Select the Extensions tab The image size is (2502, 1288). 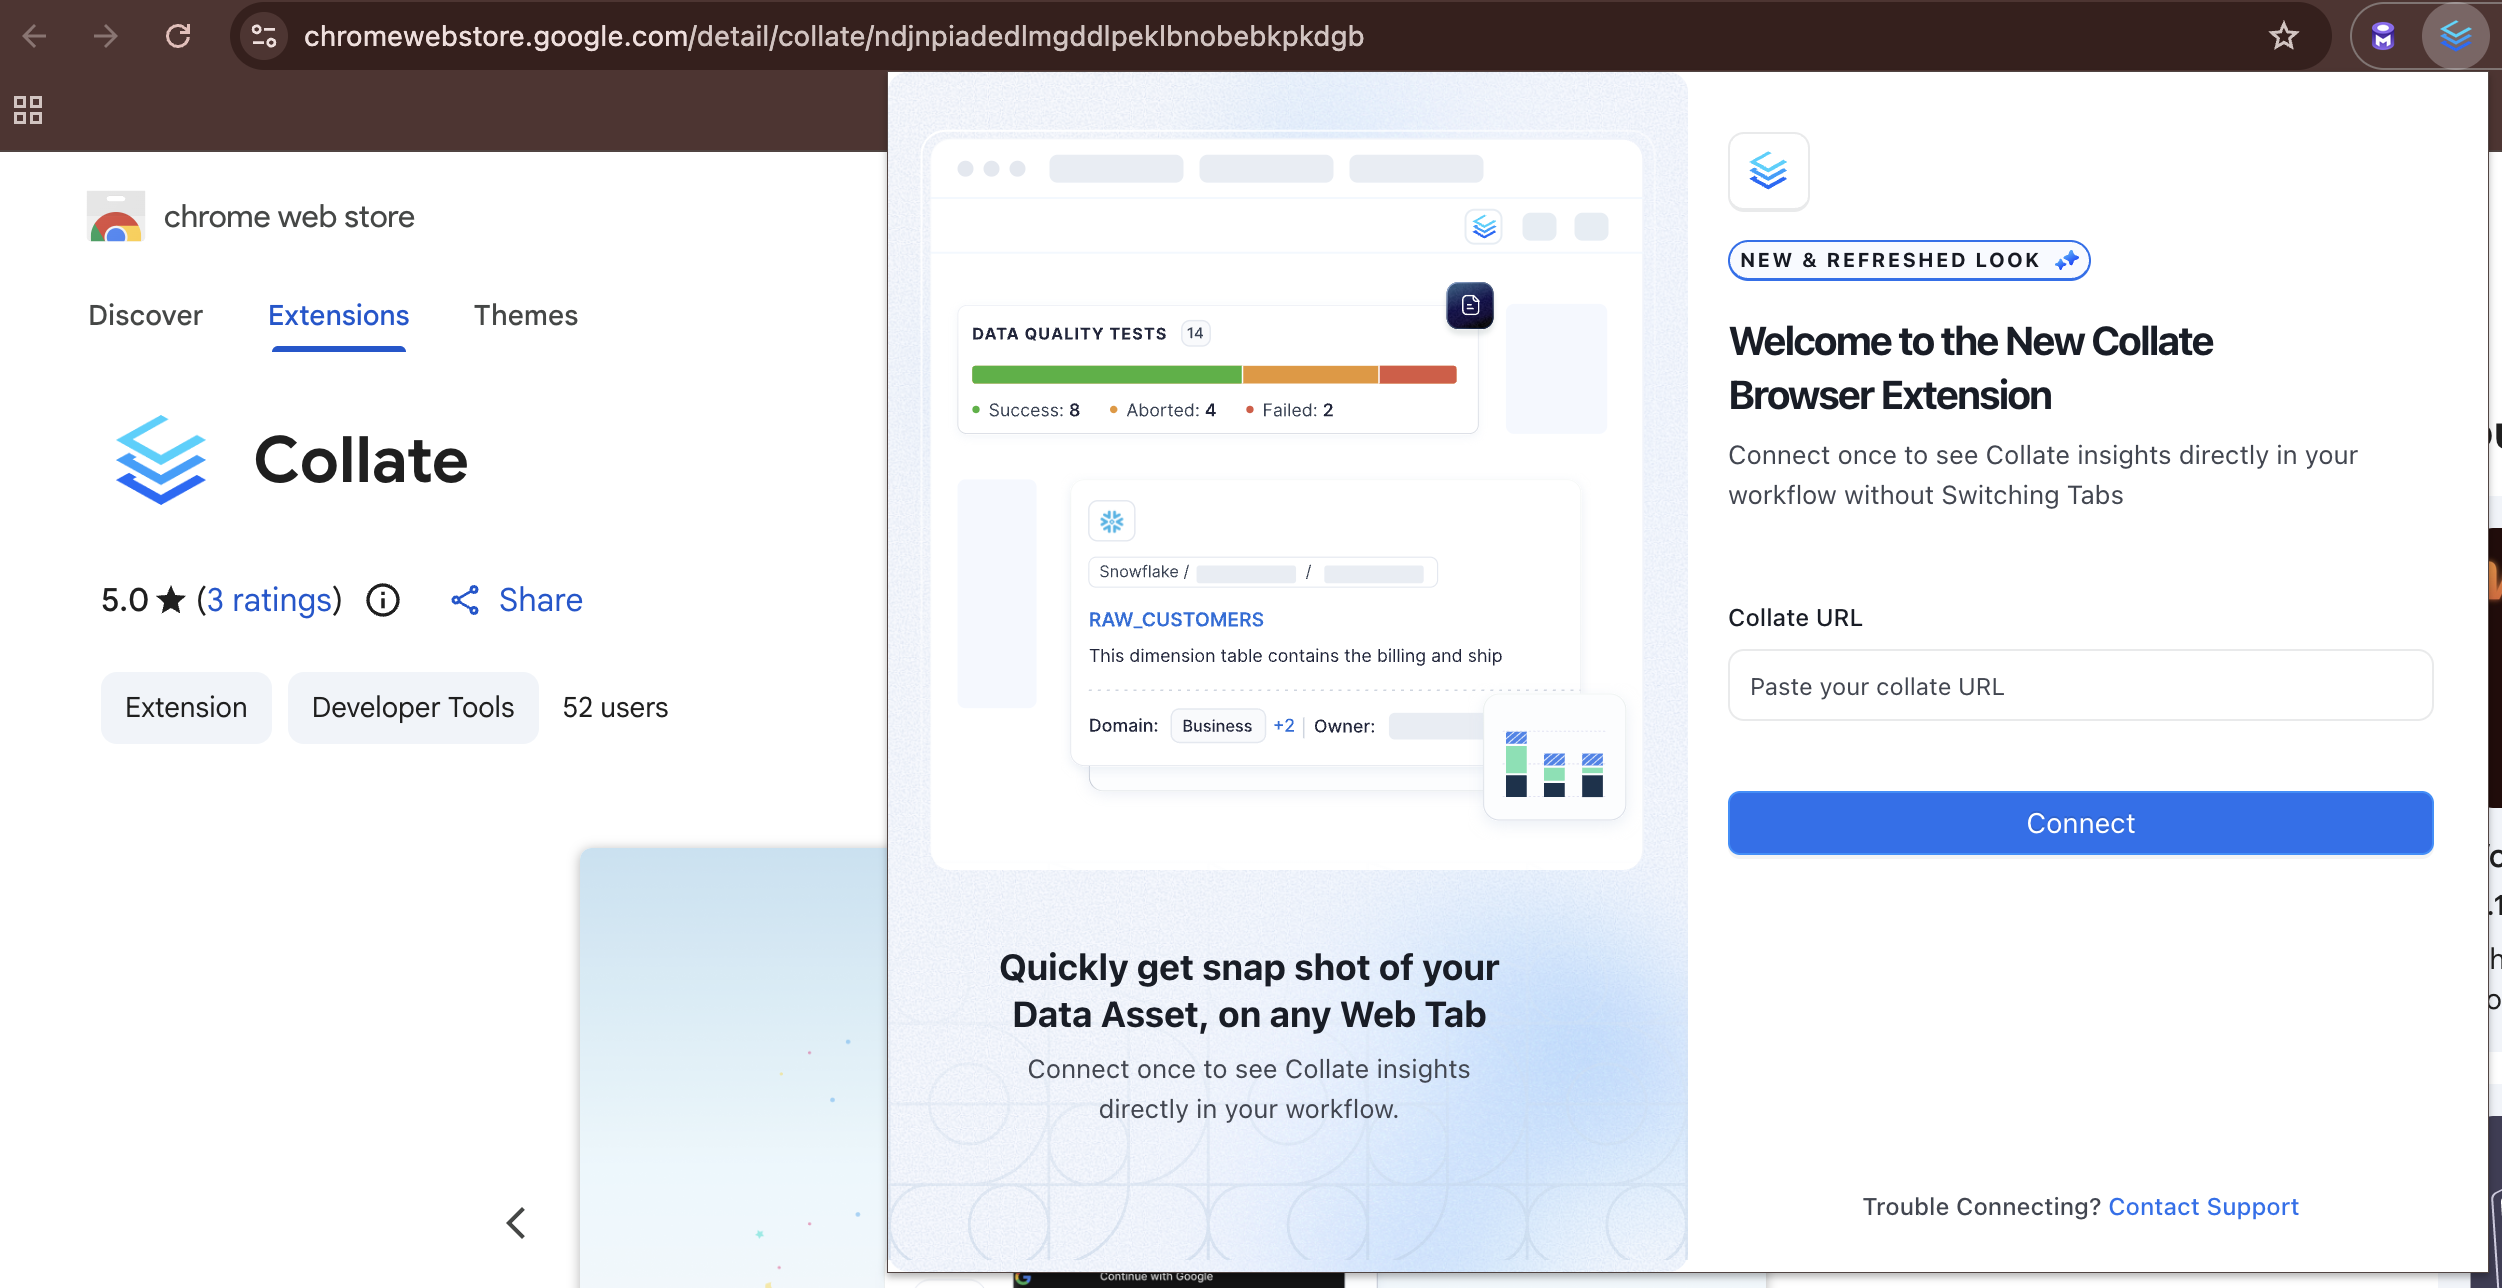338,316
